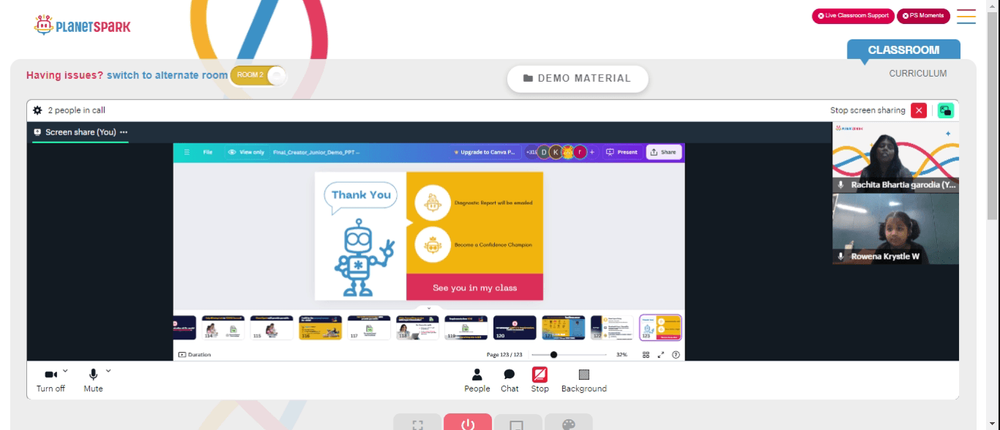Open Background effects options
Viewport: 1000px width, 430px height.
584,380
